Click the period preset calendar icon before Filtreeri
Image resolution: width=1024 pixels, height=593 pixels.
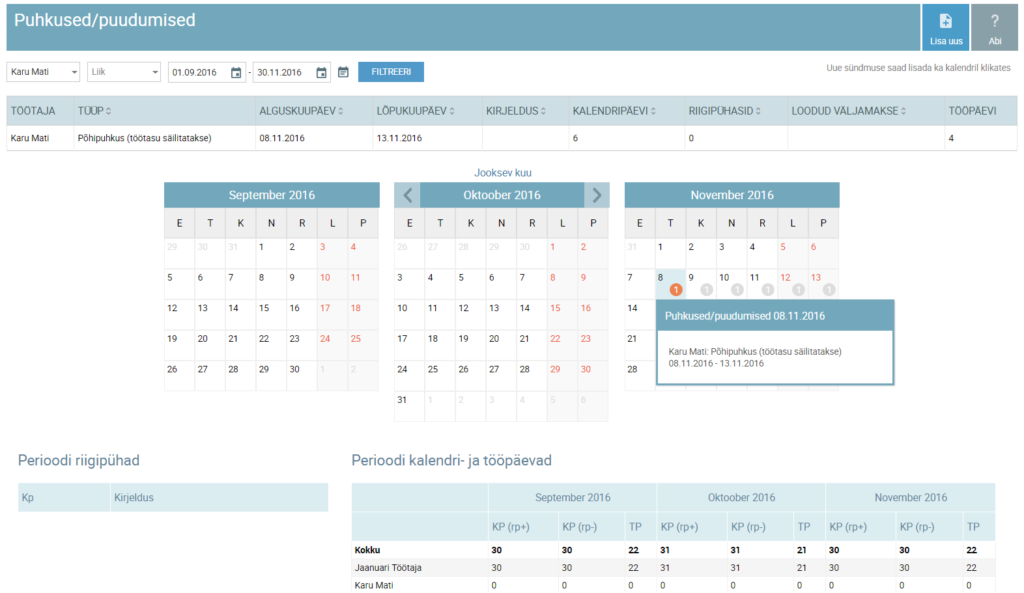pyautogui.click(x=343, y=72)
